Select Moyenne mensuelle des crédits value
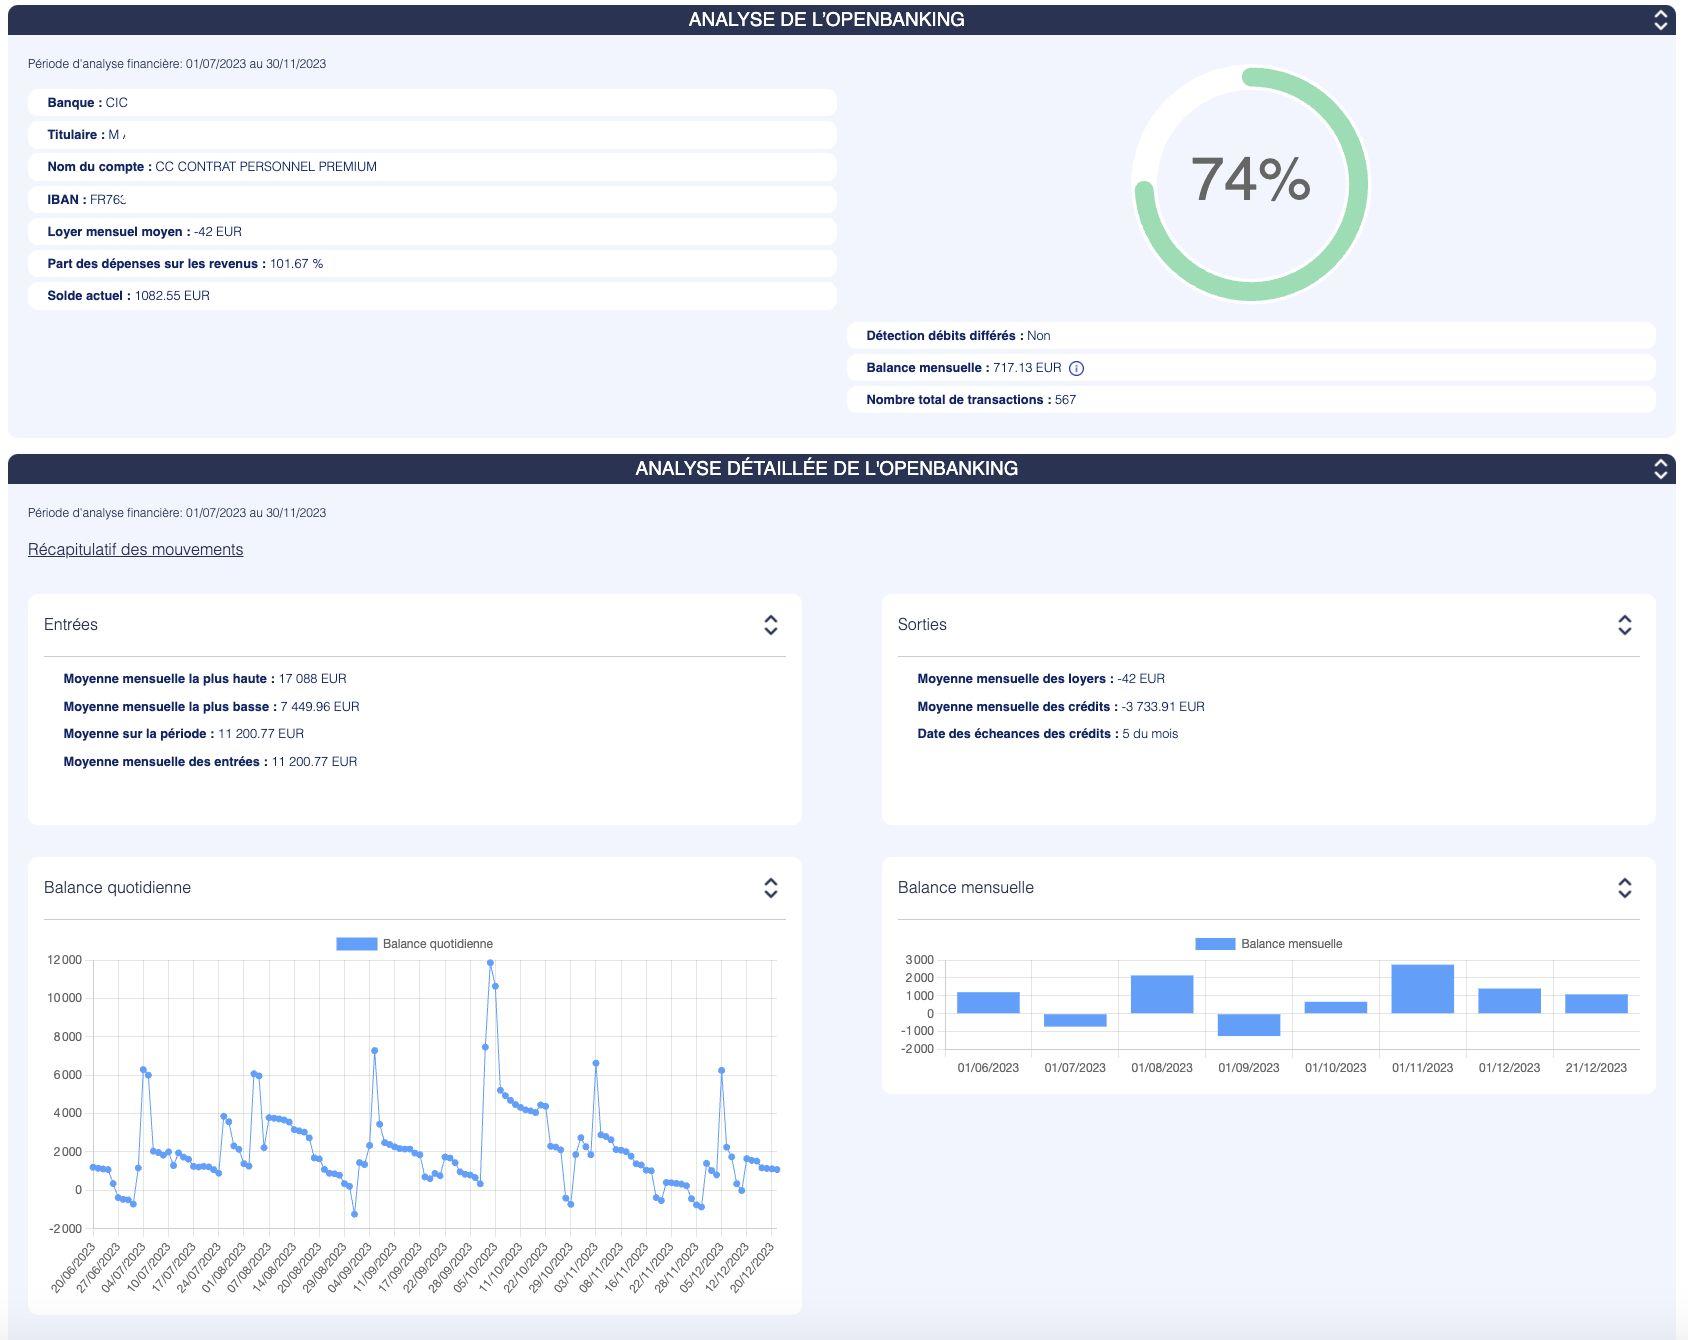The height and width of the screenshot is (1340, 1688). click(1163, 707)
